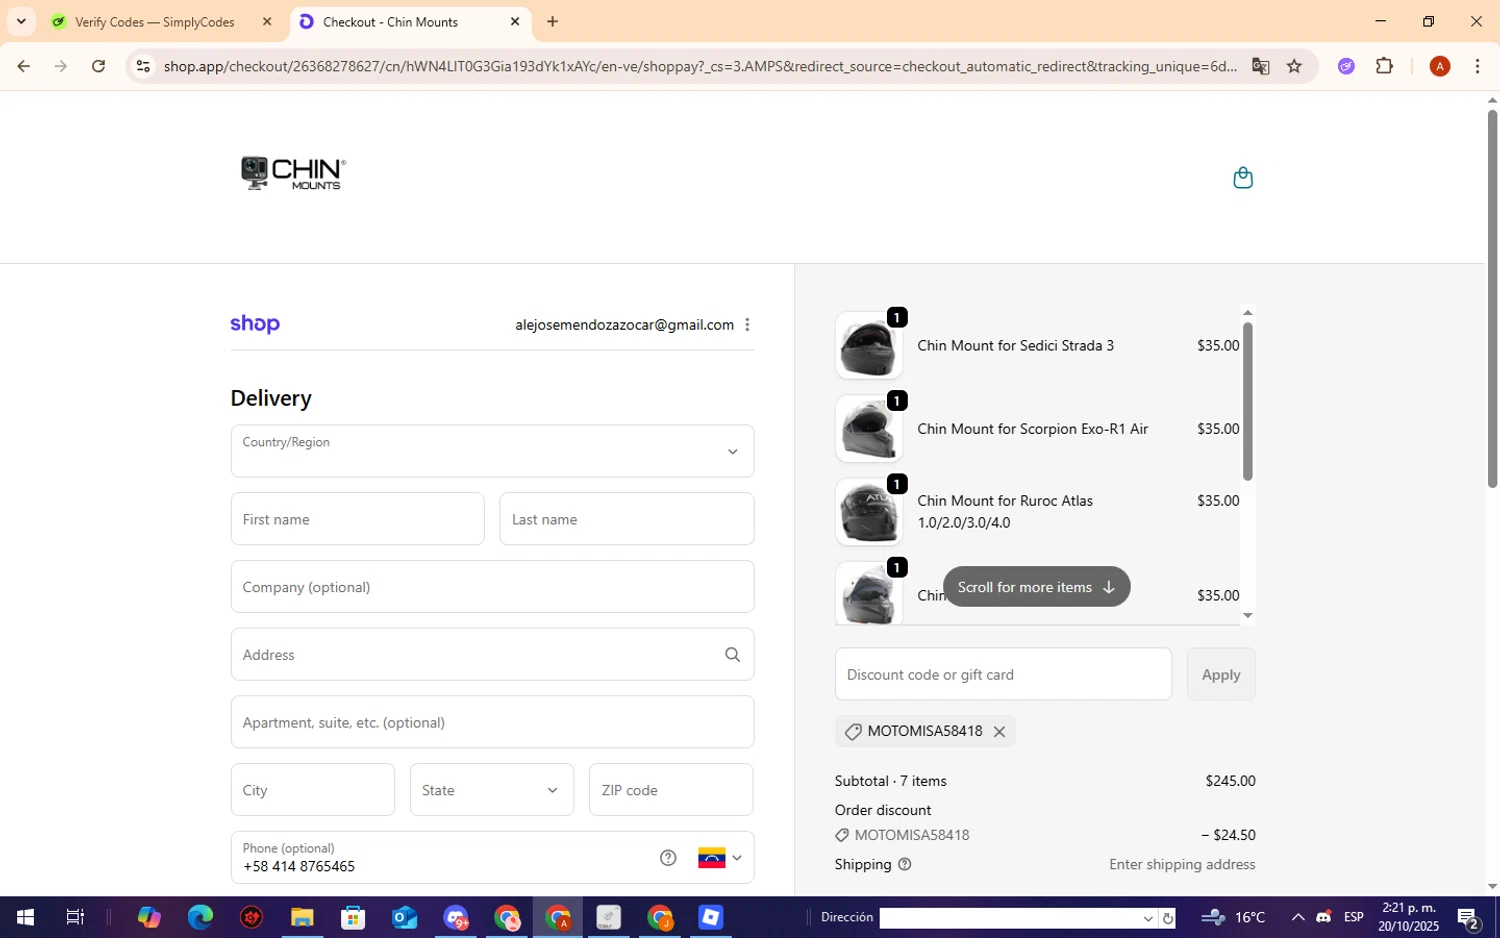Click the First name field
The width and height of the screenshot is (1500, 938).
(358, 519)
